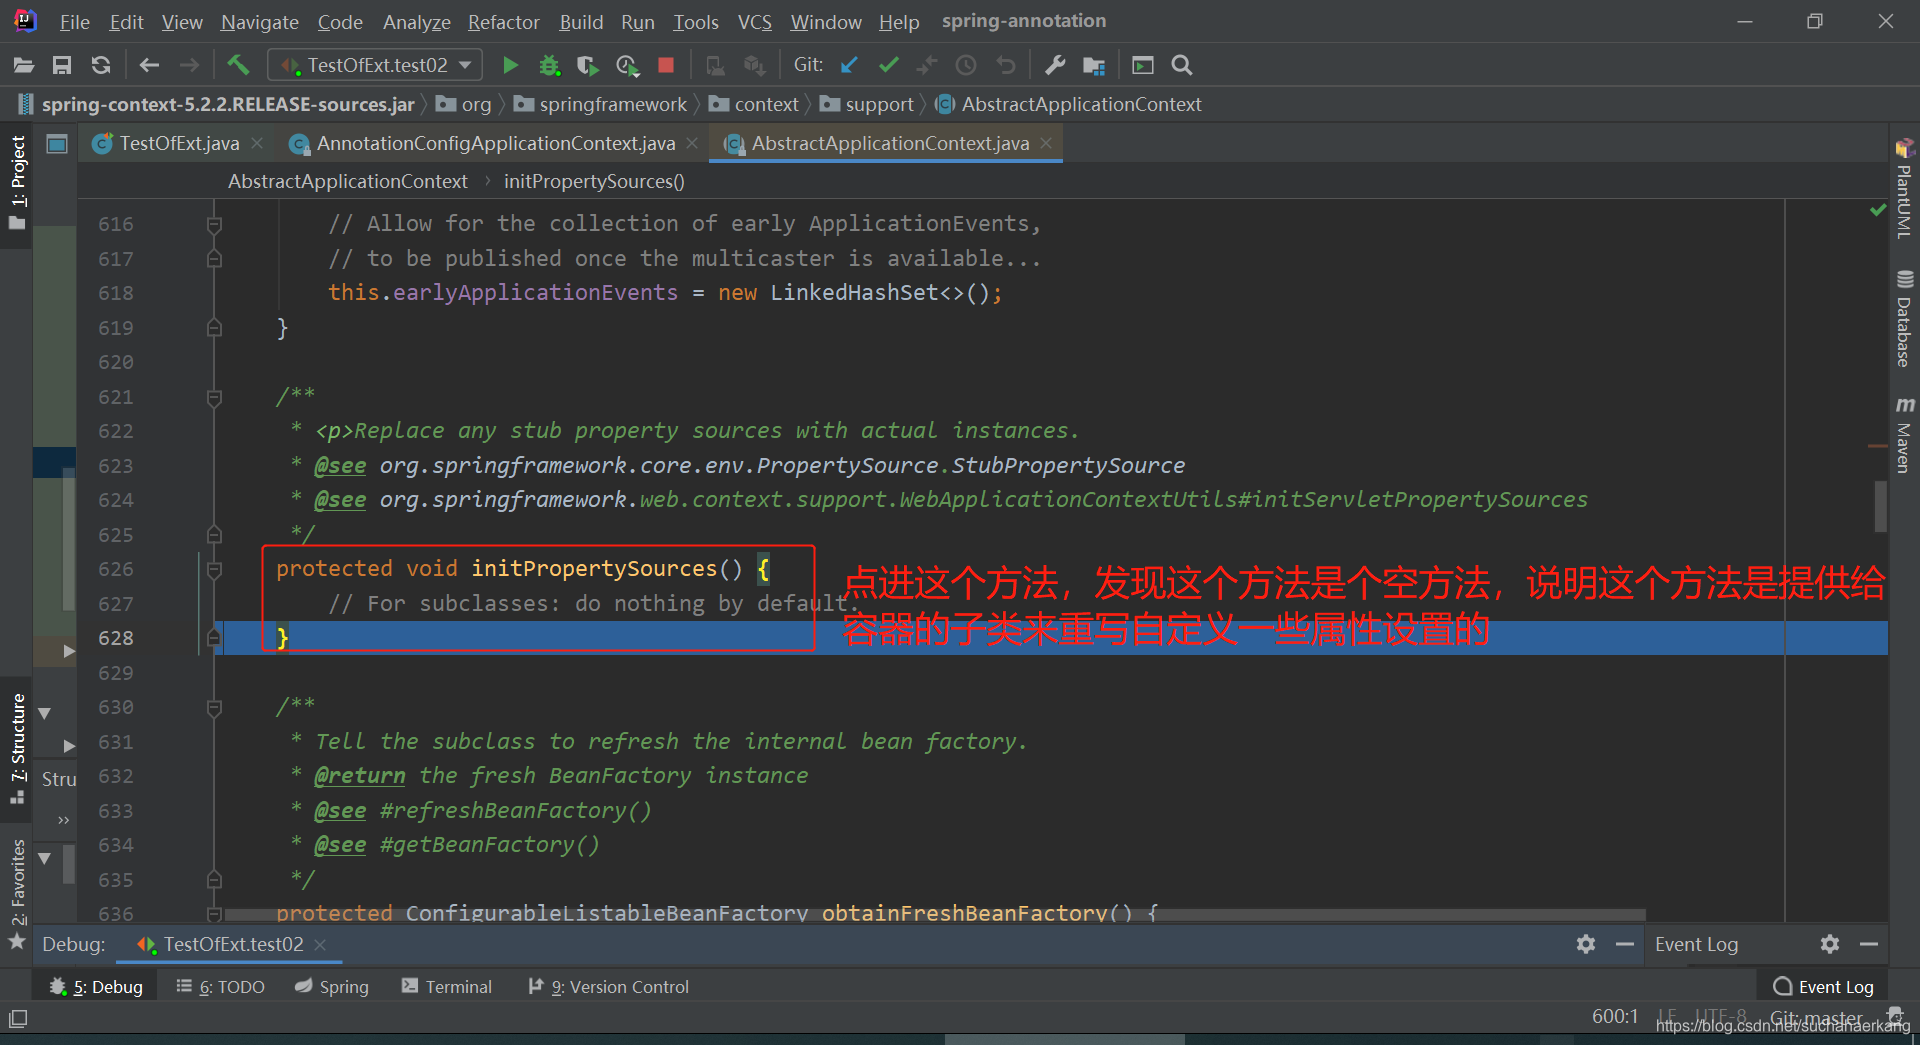
Task: Close the TestOfExt.test02 debug session tab
Action: (x=320, y=944)
